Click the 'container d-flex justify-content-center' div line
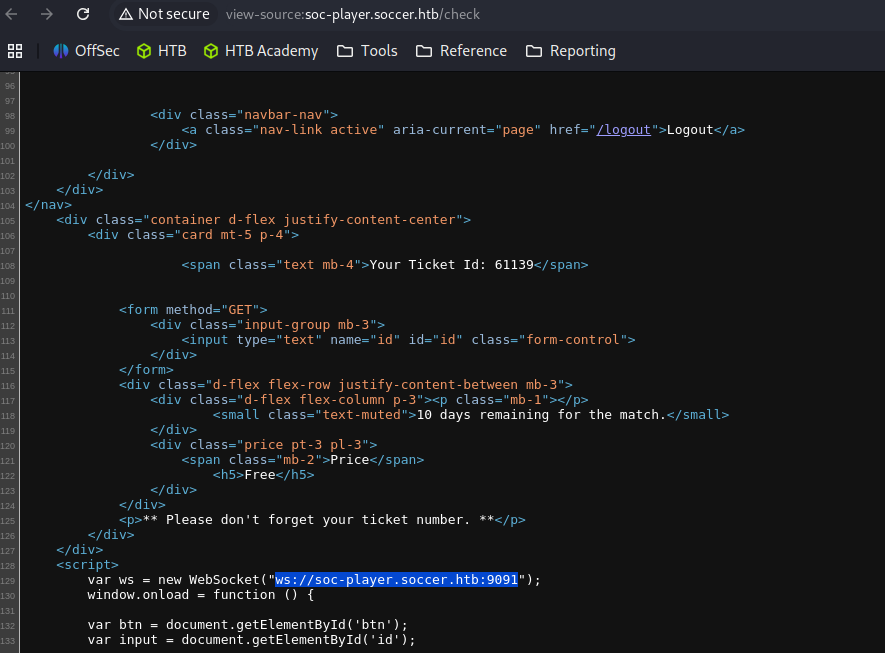Viewport: 885px width, 653px height. click(x=264, y=220)
